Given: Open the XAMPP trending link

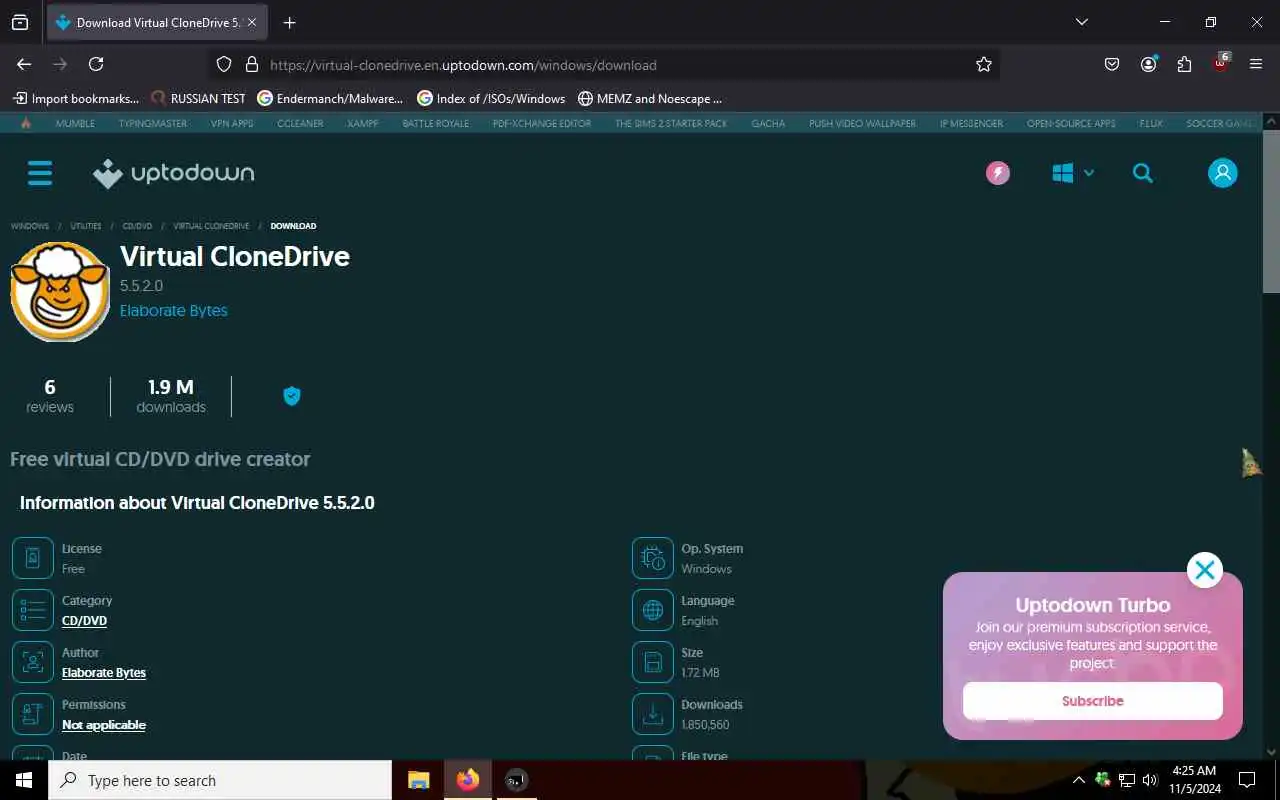Looking at the screenshot, I should (x=363, y=123).
